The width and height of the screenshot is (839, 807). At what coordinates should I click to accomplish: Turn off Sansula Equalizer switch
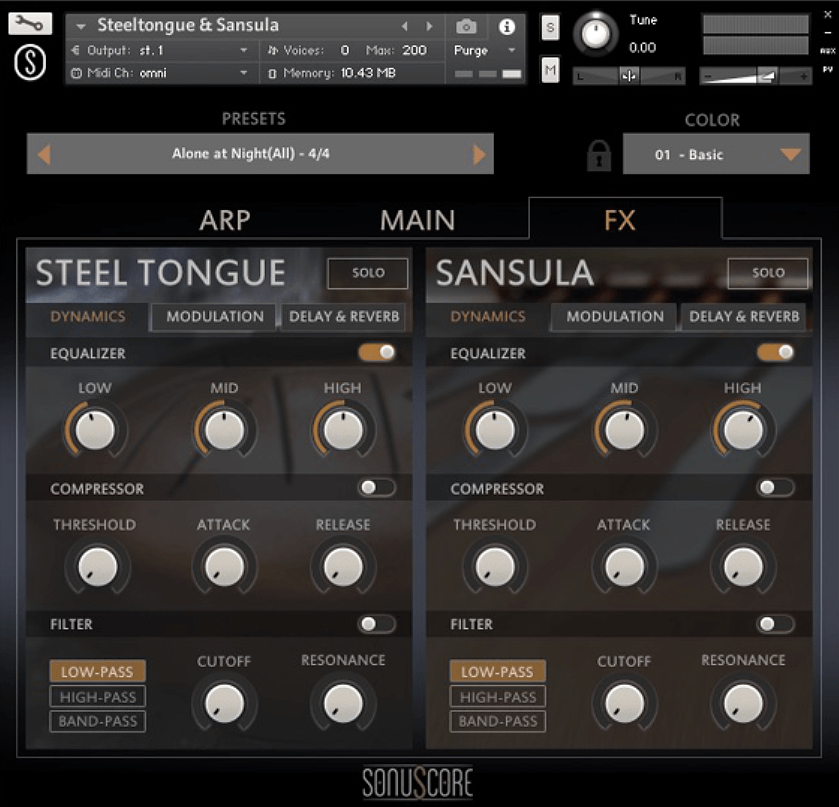(x=776, y=352)
